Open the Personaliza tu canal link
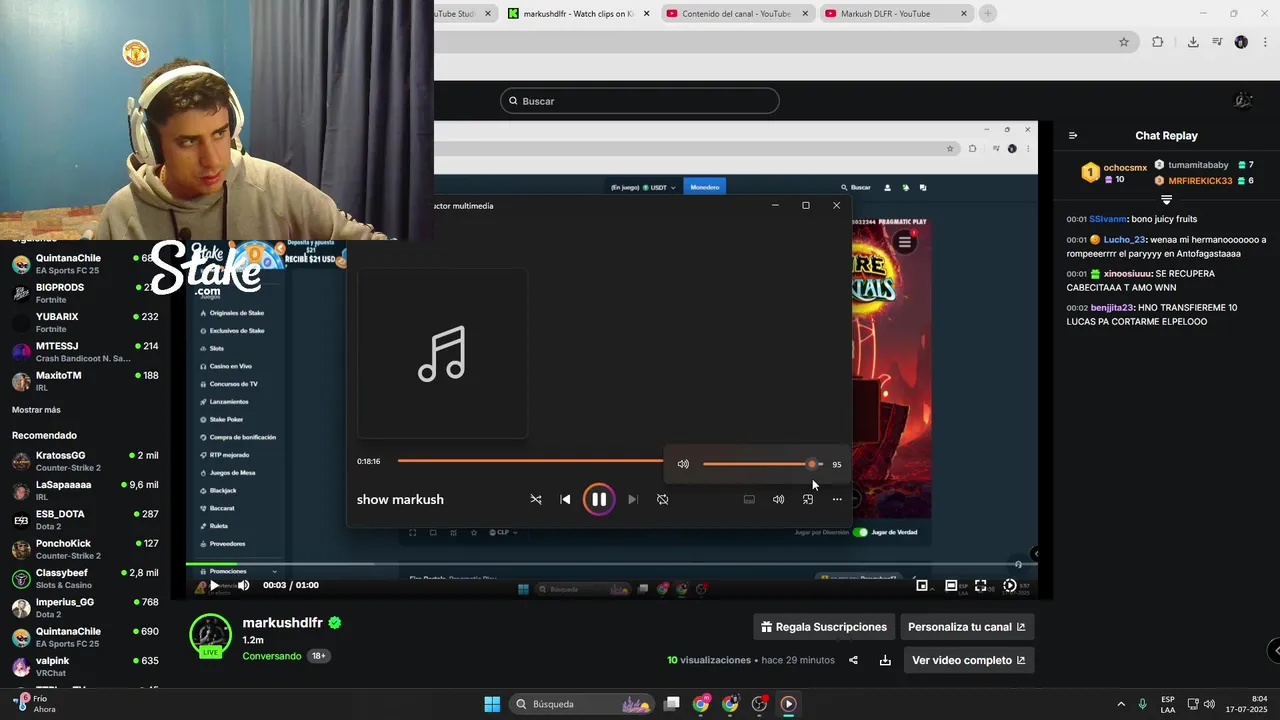This screenshot has width=1280, height=720. click(966, 627)
